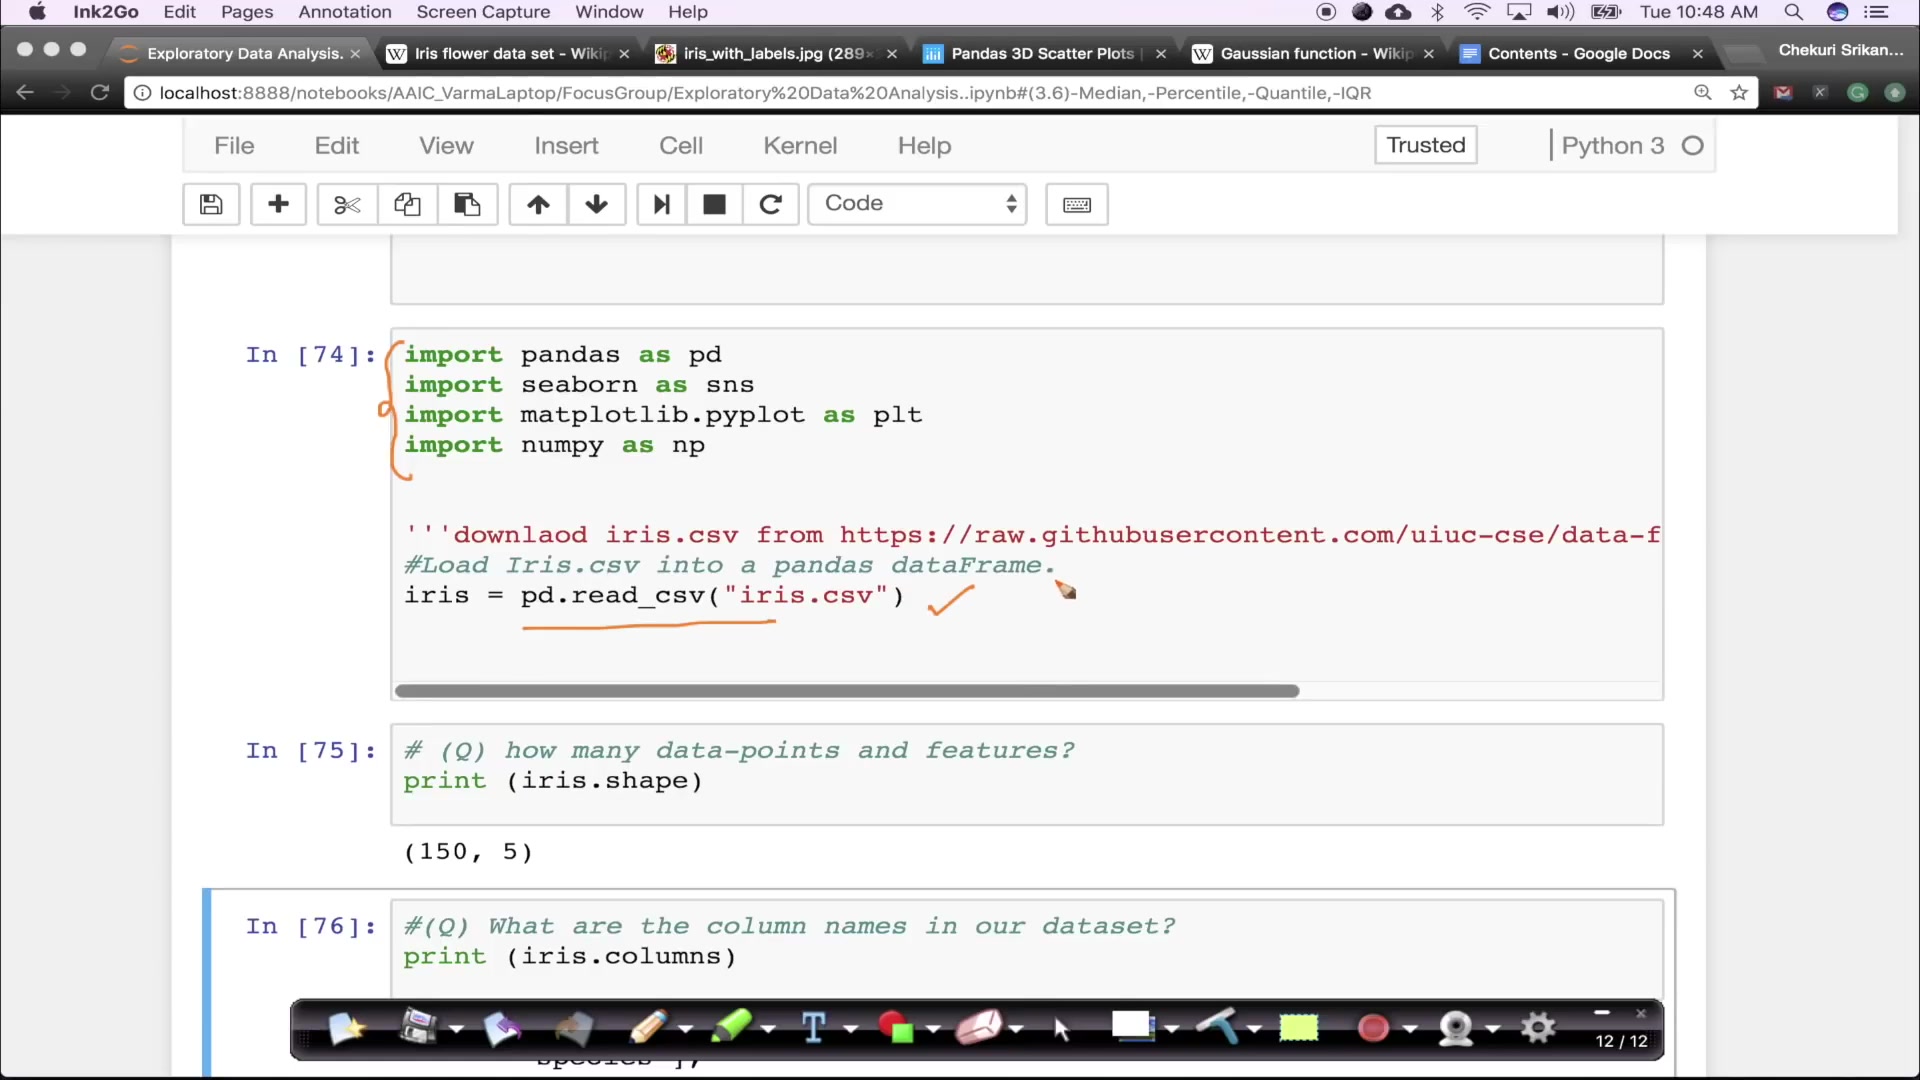1920x1080 pixels.
Task: Restart the kernel with the circular arrow
Action: tap(770, 204)
